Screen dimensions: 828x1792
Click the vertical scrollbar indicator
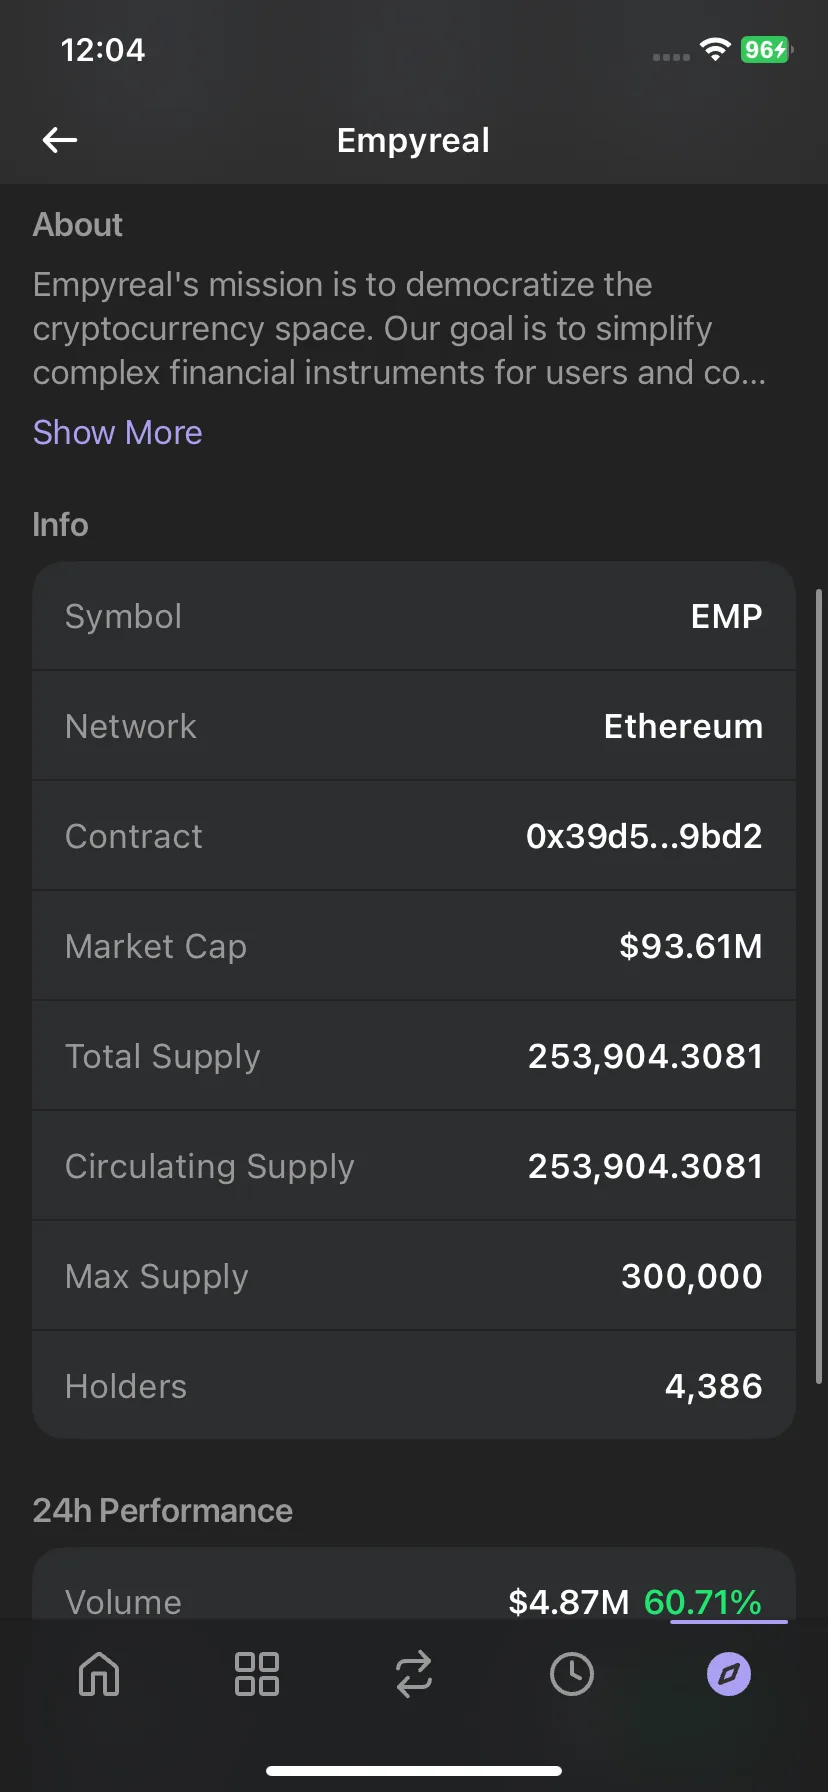tap(820, 986)
